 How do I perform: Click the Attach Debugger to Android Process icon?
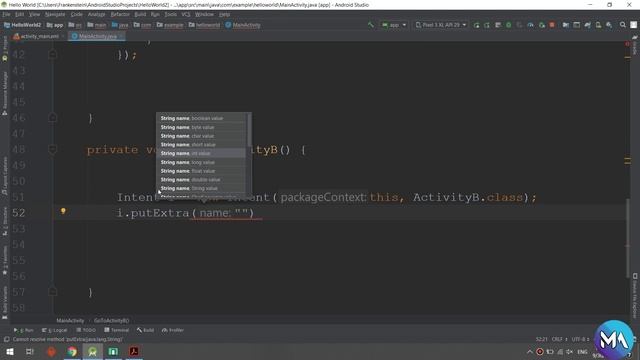[x=542, y=25]
